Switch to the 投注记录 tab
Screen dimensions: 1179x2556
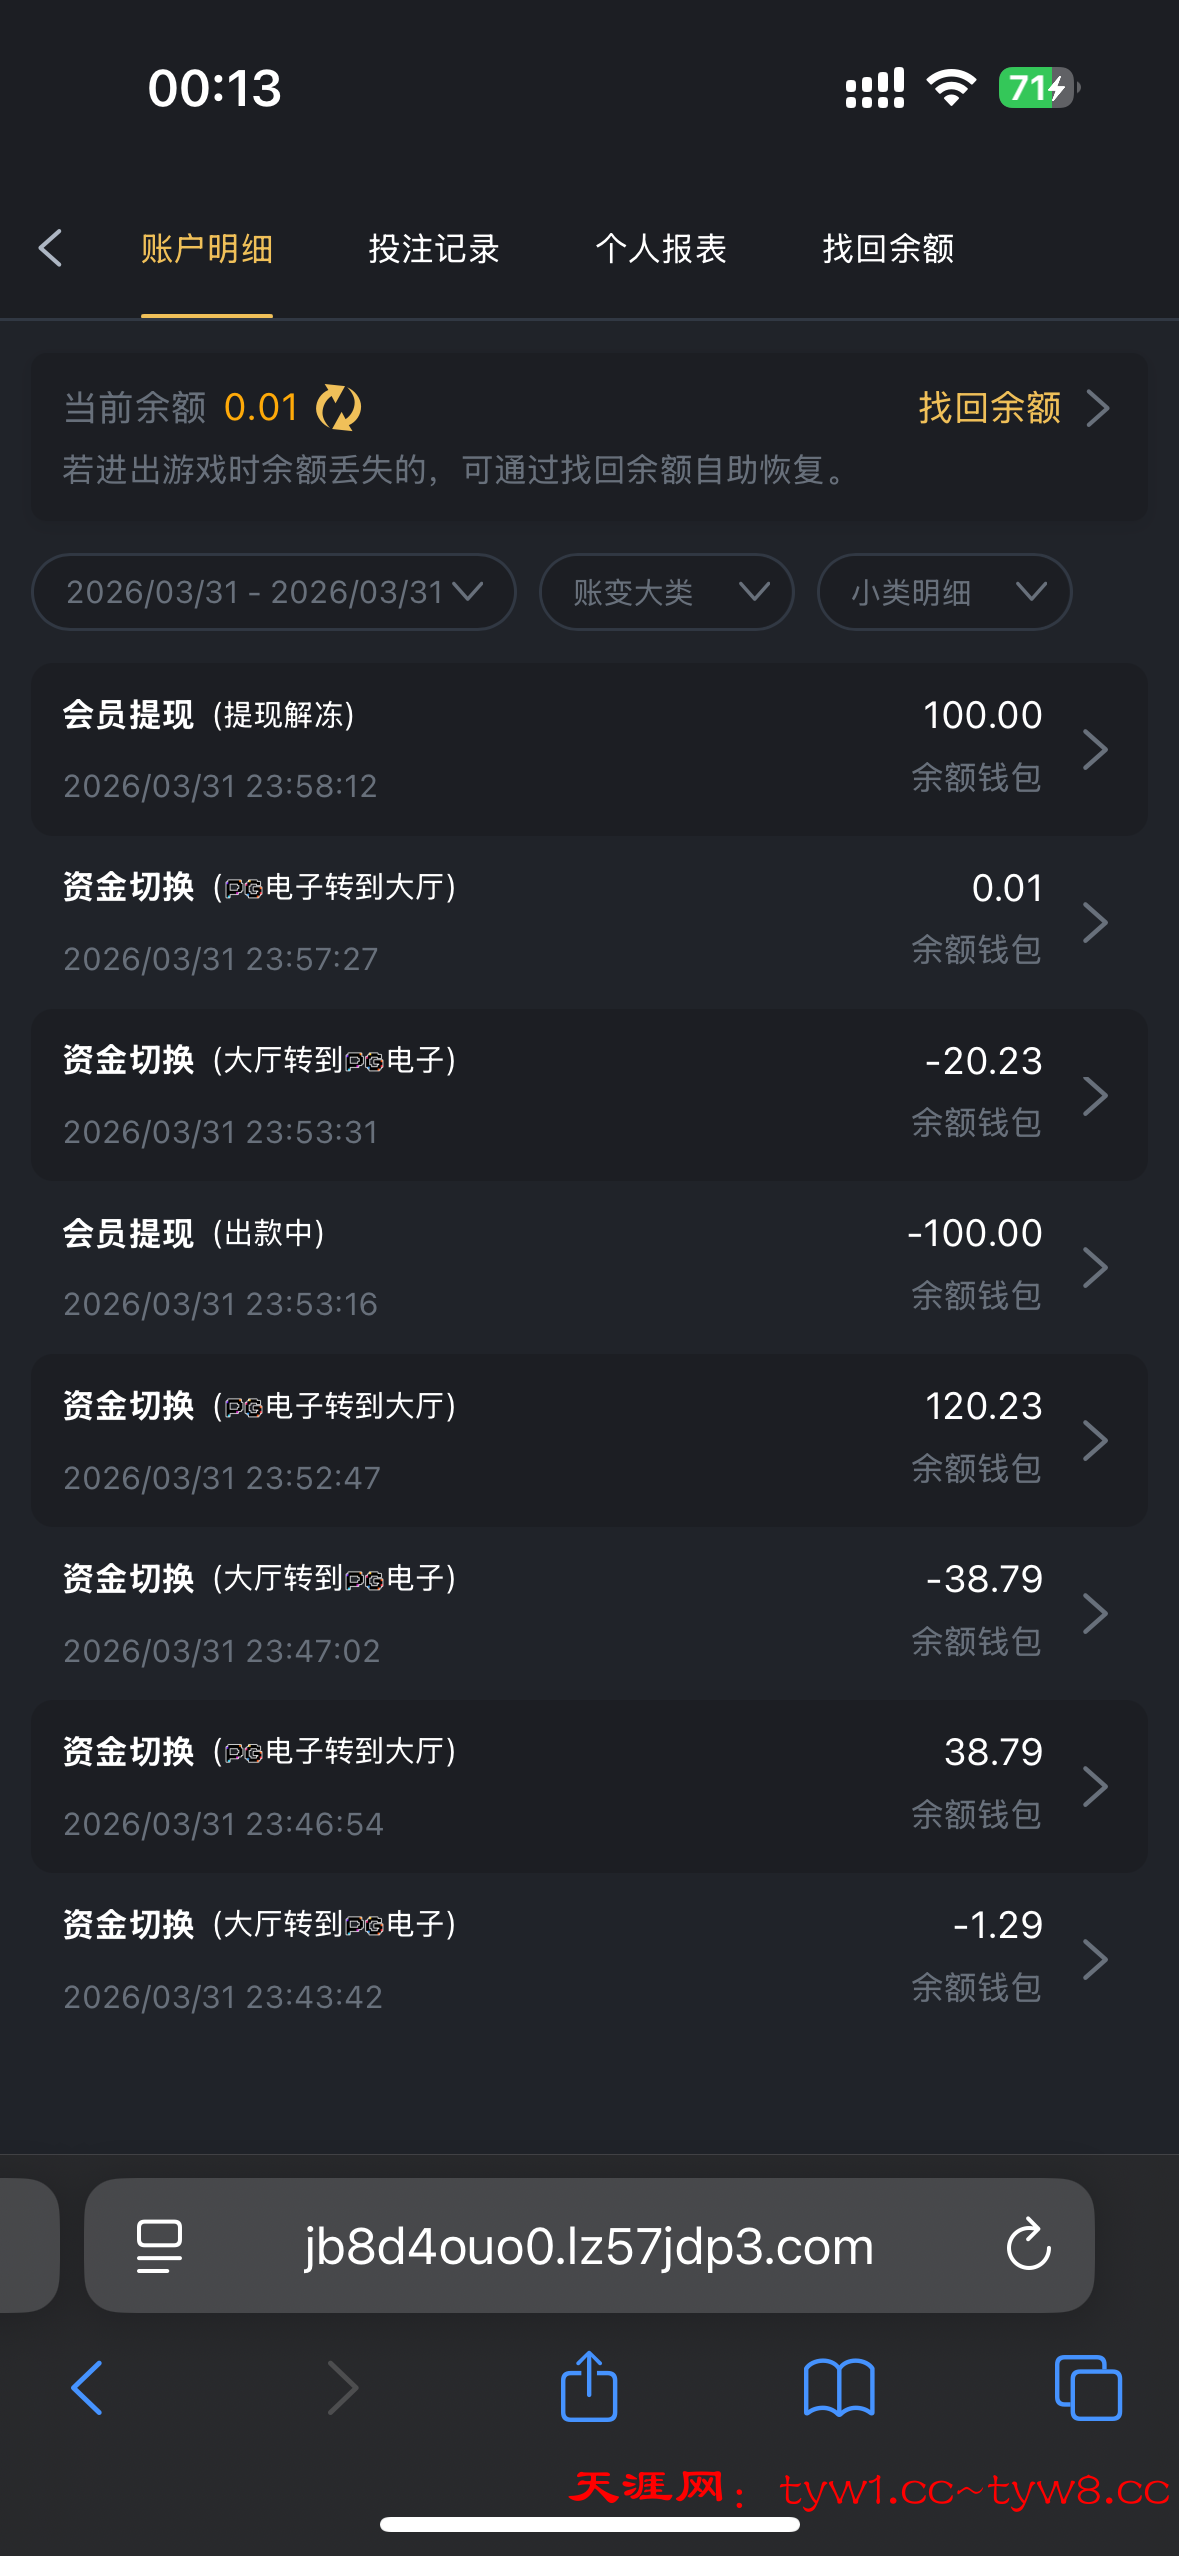pyautogui.click(x=434, y=248)
